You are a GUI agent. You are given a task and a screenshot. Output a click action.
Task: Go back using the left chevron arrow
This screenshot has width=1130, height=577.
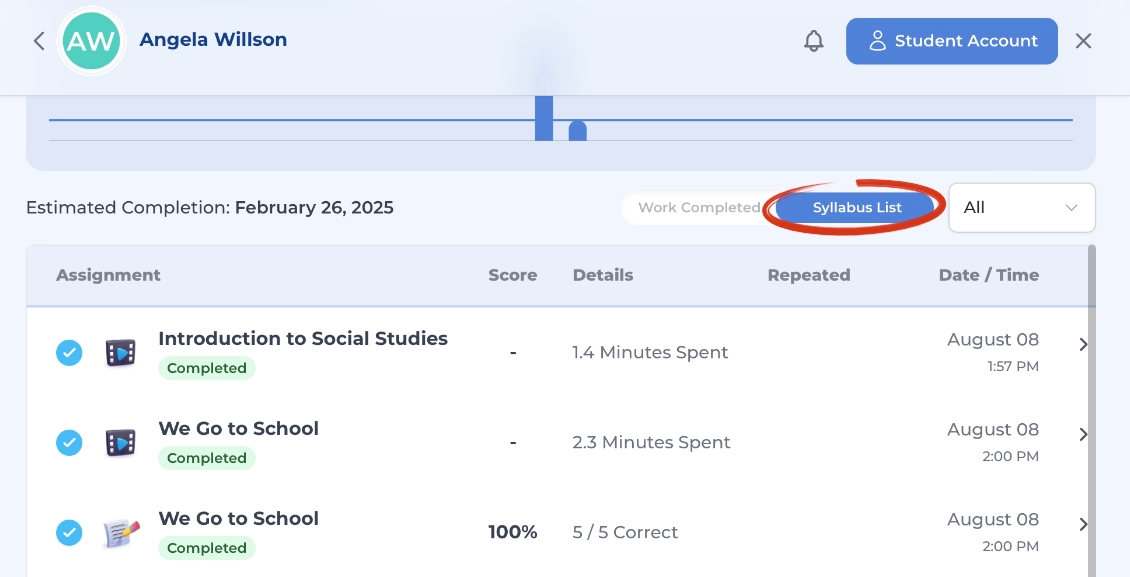tap(39, 41)
